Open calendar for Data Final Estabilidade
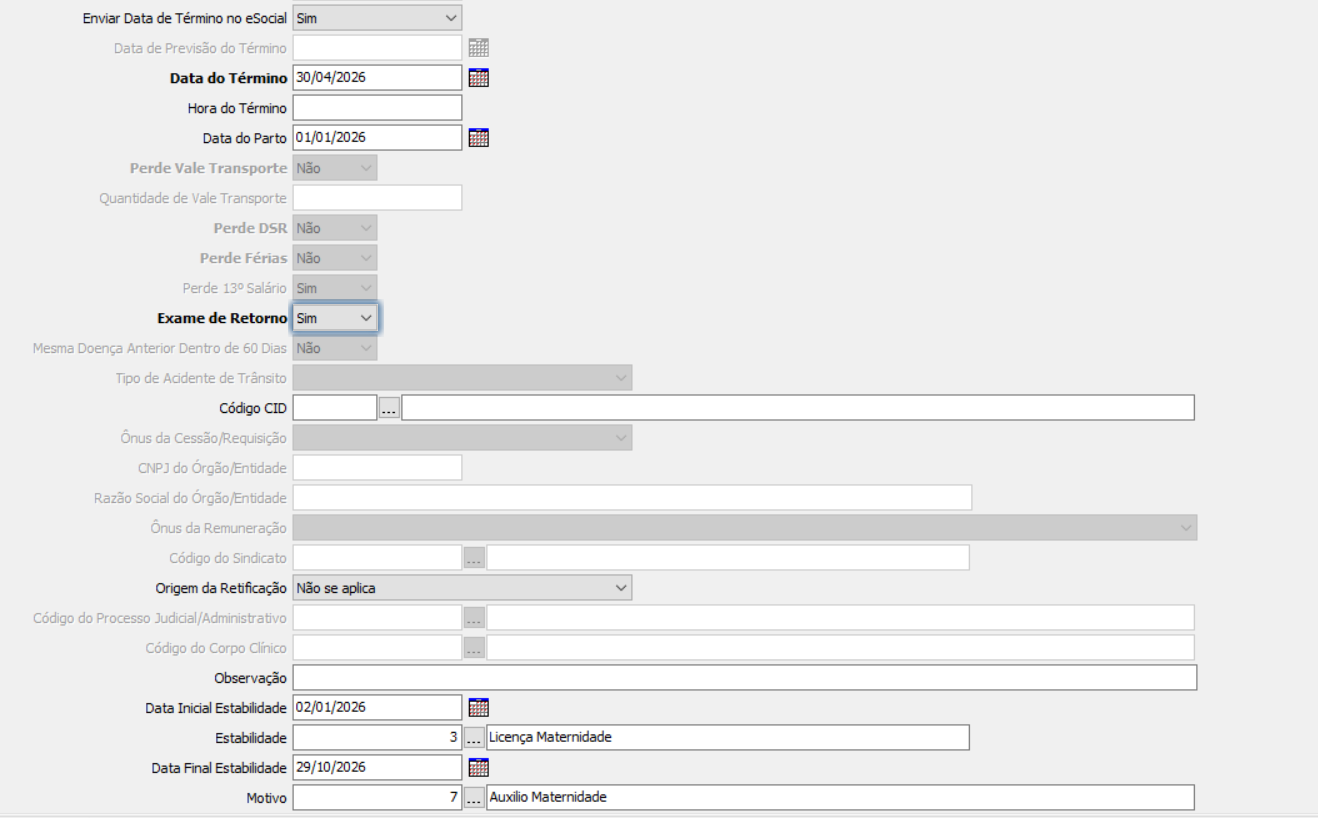This screenshot has width=1318, height=818. point(479,768)
